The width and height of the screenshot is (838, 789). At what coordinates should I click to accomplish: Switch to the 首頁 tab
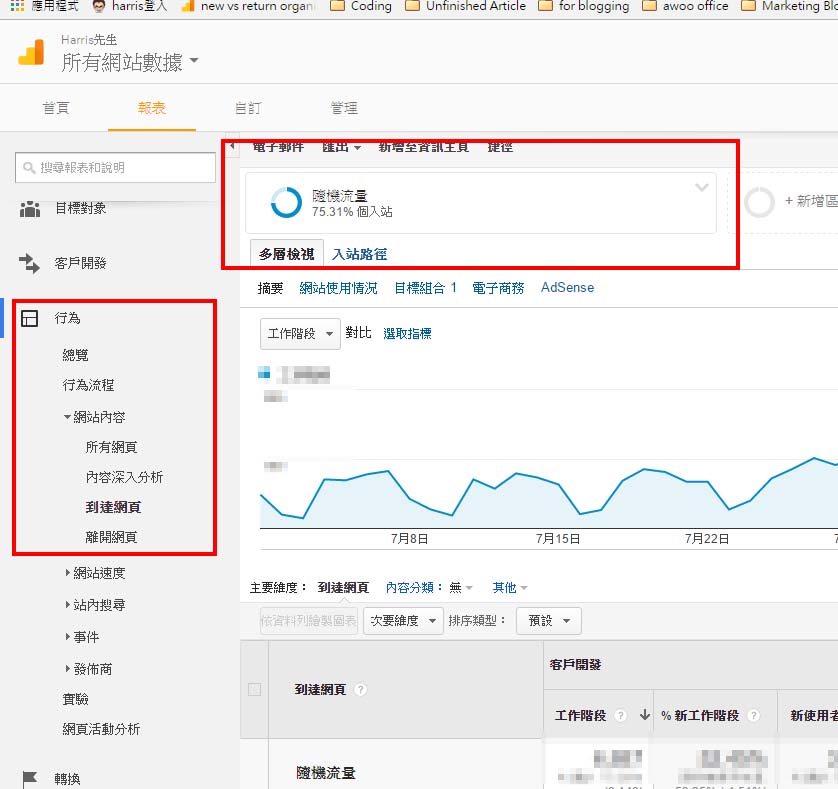tap(56, 108)
